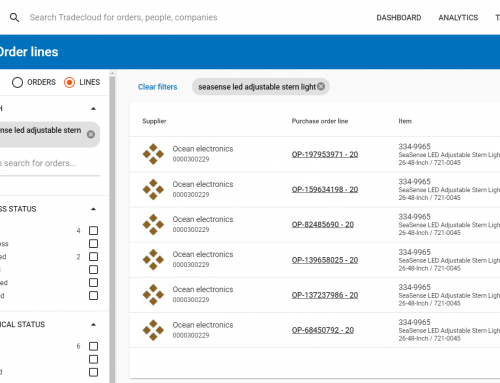Click supplier logo in OP-137237986 row

click(x=153, y=295)
